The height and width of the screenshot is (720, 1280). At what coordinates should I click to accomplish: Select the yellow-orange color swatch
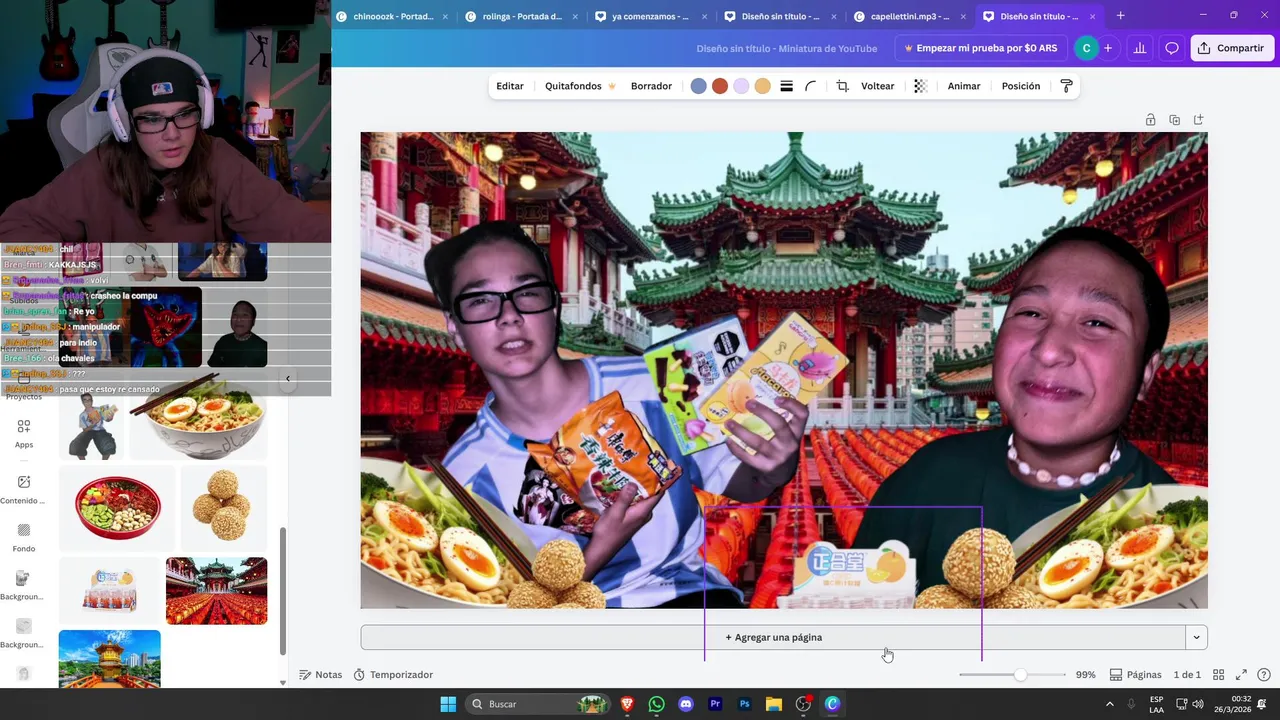click(763, 86)
